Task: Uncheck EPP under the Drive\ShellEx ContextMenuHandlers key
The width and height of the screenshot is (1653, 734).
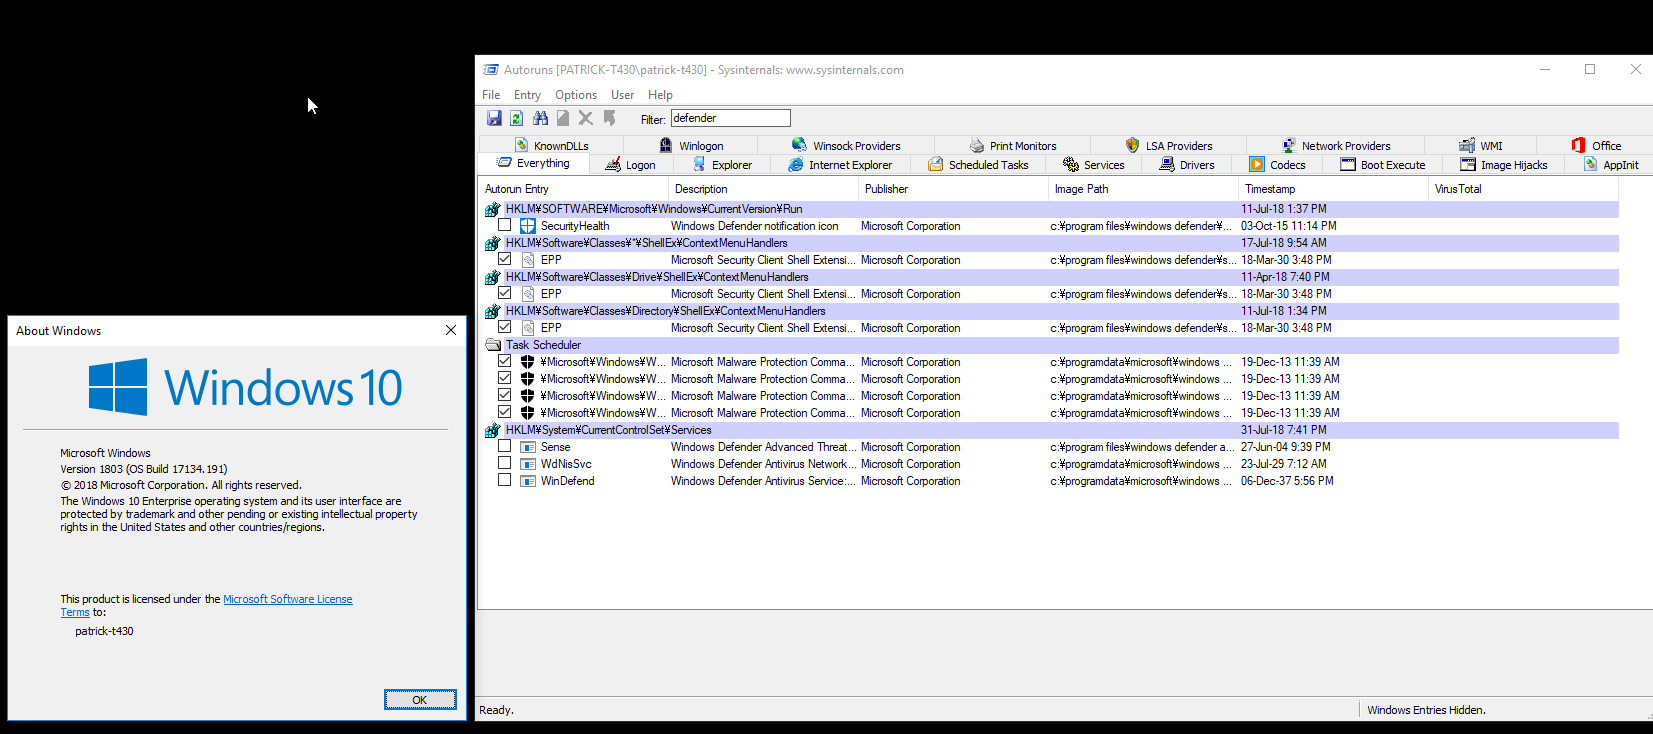Action: tap(505, 293)
